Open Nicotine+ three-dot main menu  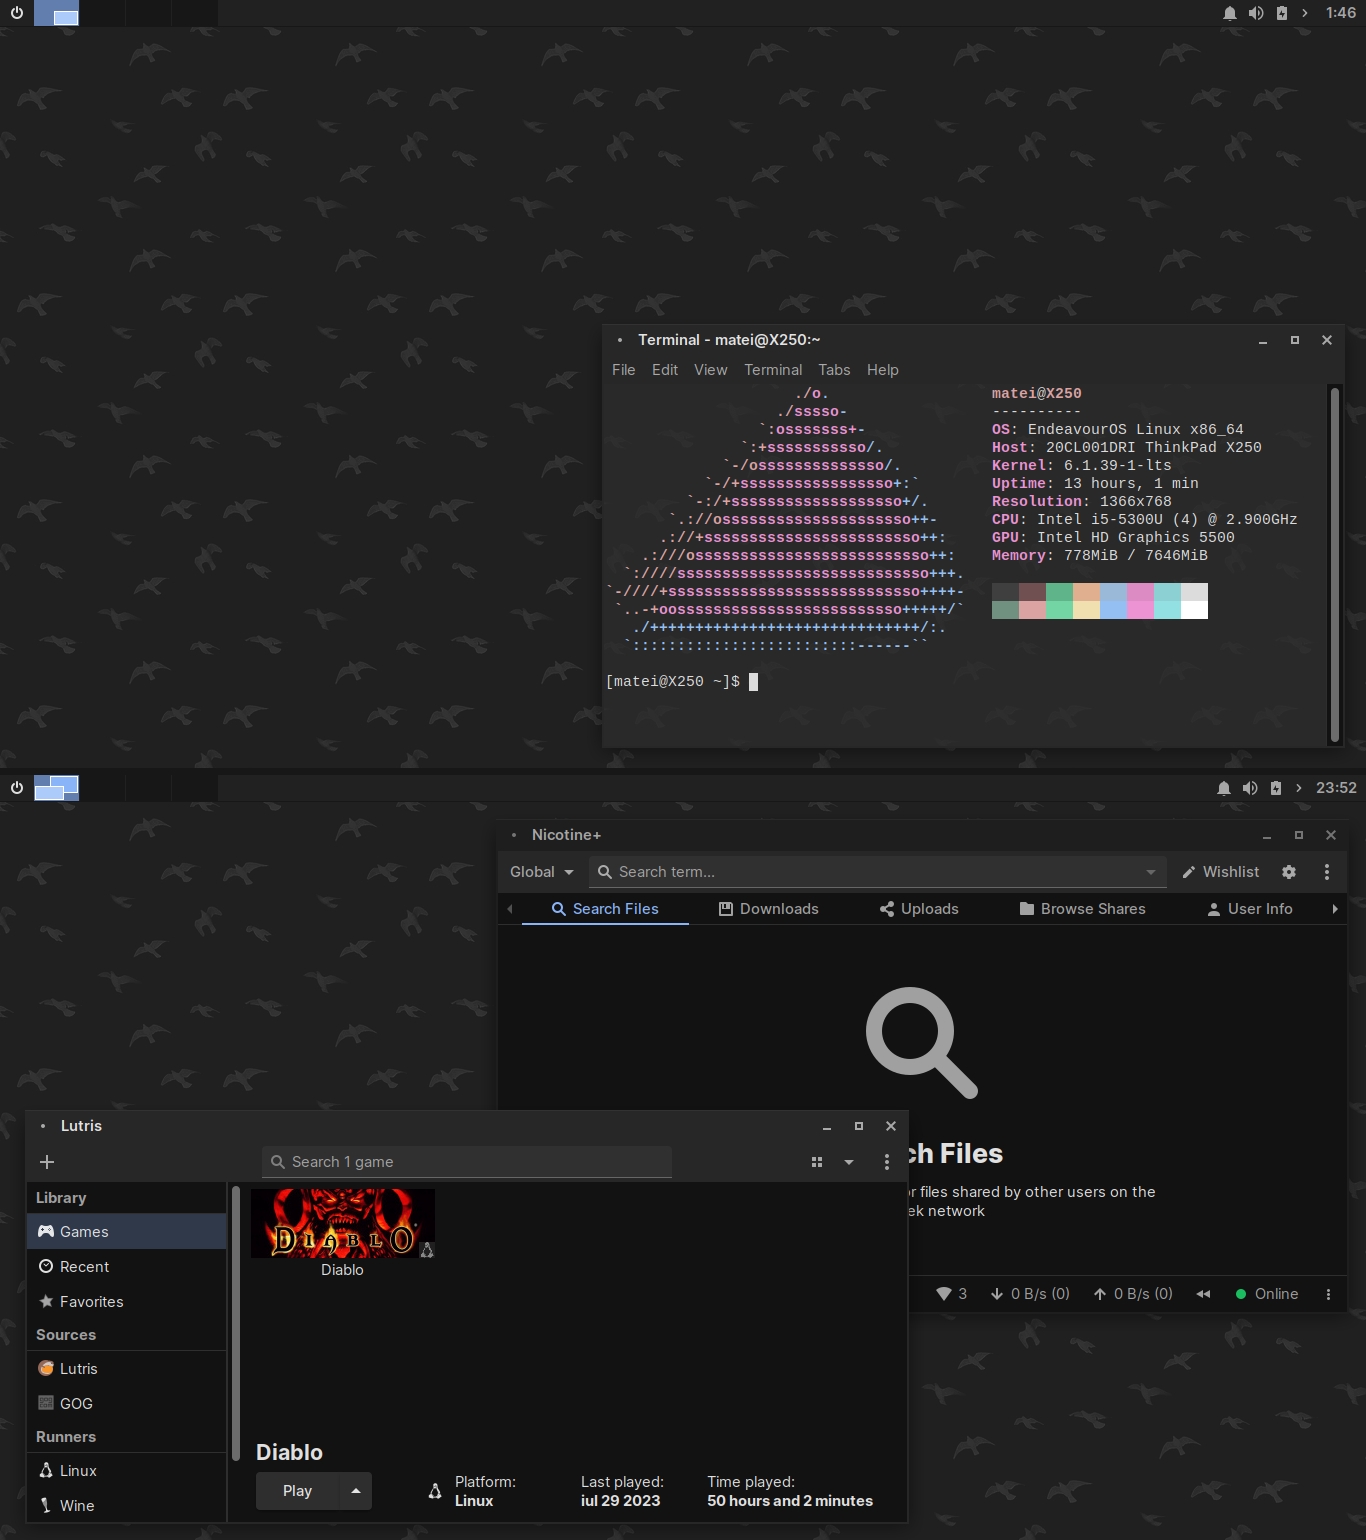[x=1327, y=872]
